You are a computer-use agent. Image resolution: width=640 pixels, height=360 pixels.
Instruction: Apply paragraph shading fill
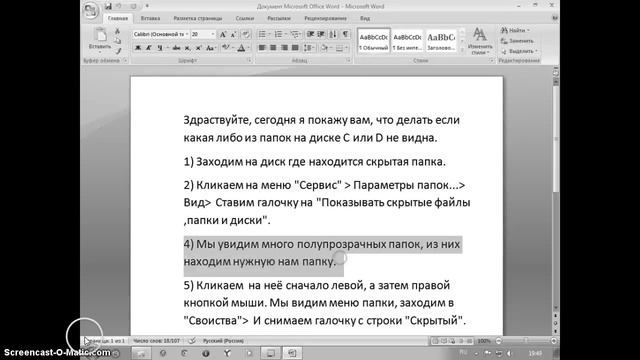pos(324,48)
